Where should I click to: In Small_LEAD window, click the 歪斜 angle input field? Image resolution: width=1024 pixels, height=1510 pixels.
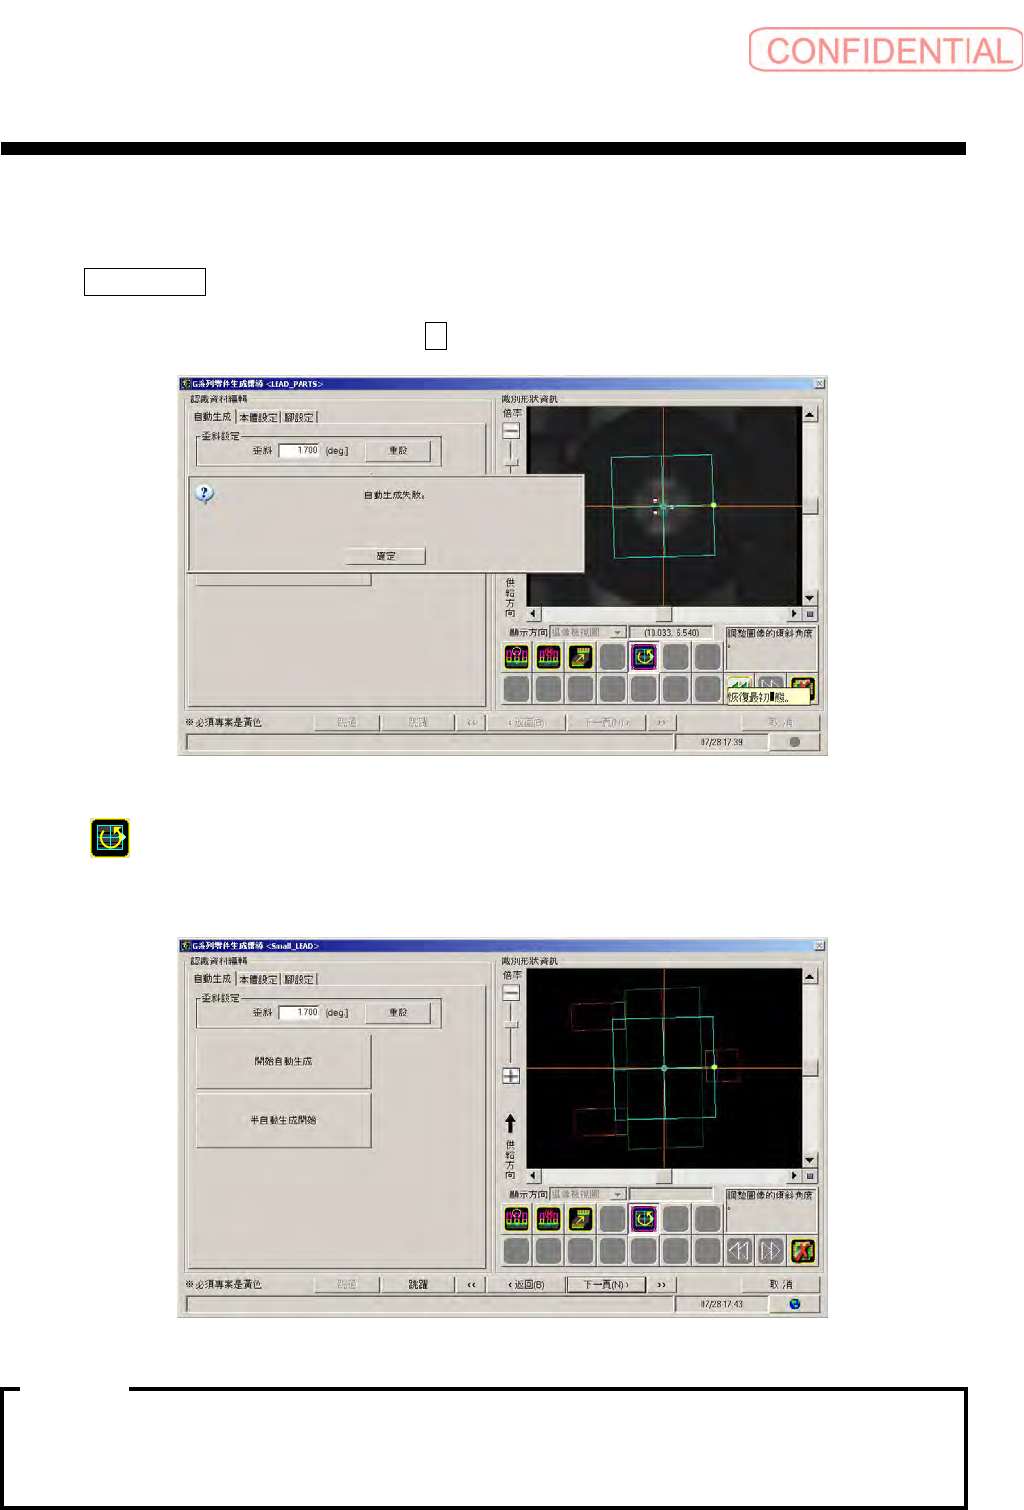[x=299, y=1013]
